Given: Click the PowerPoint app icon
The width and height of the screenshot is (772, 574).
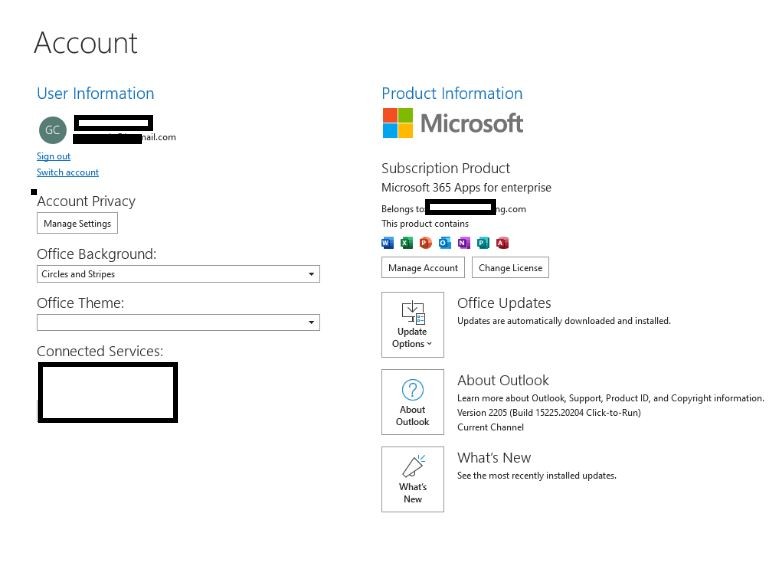Looking at the screenshot, I should [x=425, y=243].
